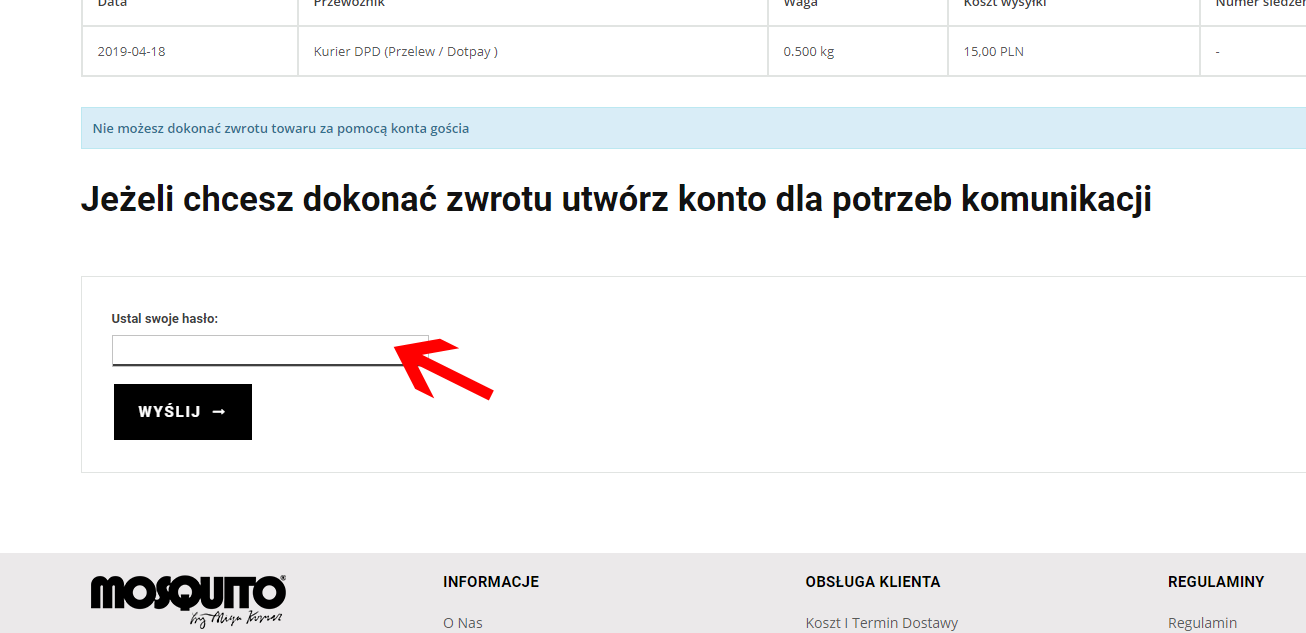Select the 2019-04-18 date cell
Viewport: 1306px width, 633px height.
[131, 52]
